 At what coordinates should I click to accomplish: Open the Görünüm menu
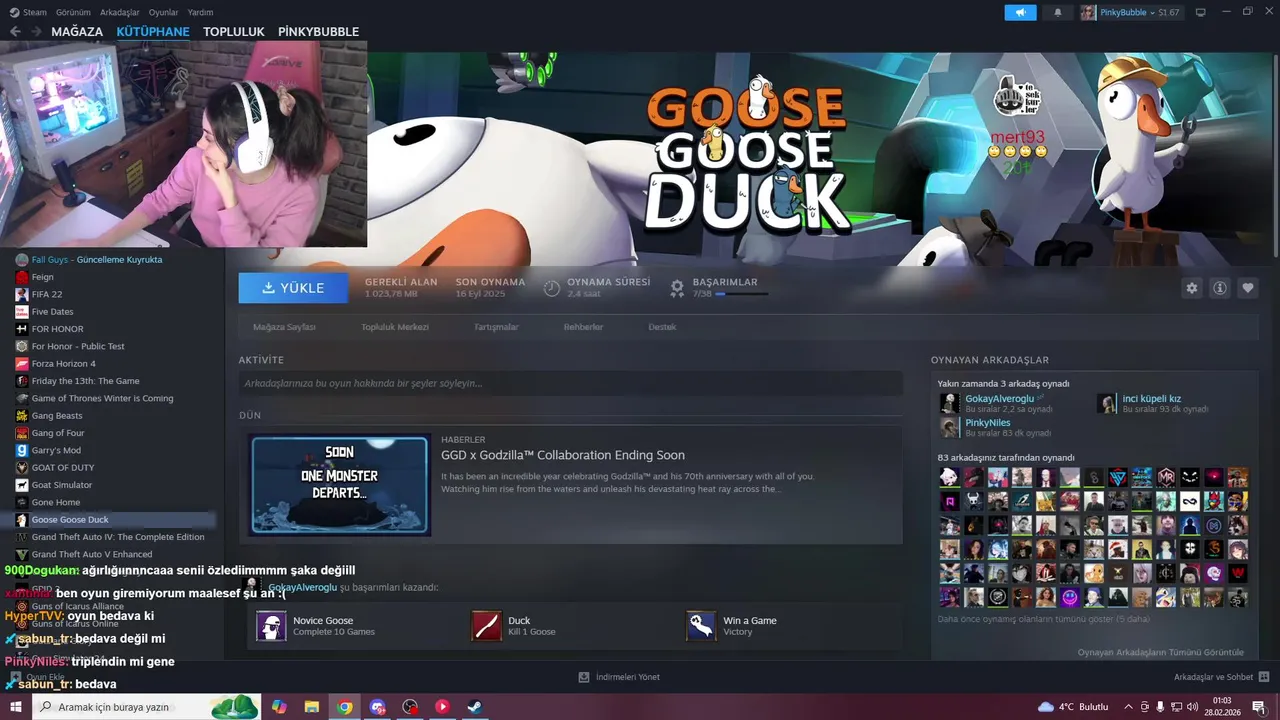click(73, 12)
